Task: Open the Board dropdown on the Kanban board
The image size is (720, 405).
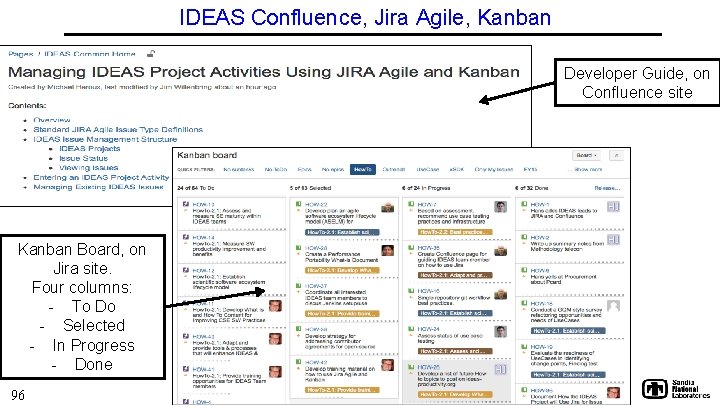Action: click(586, 155)
